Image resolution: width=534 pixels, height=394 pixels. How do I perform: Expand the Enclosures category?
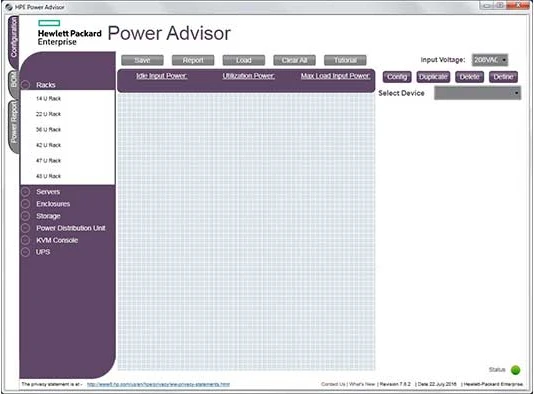[26, 204]
